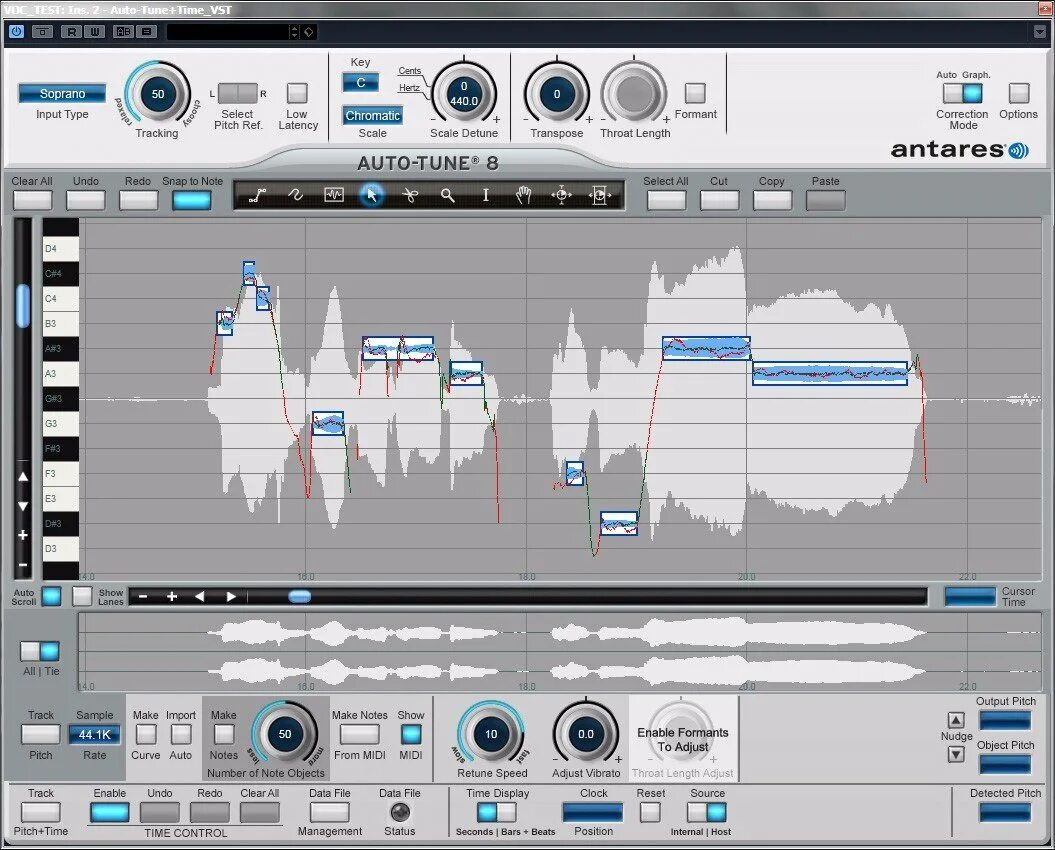1055x850 pixels.
Task: Click the host Write automation W icon
Action: (x=94, y=31)
